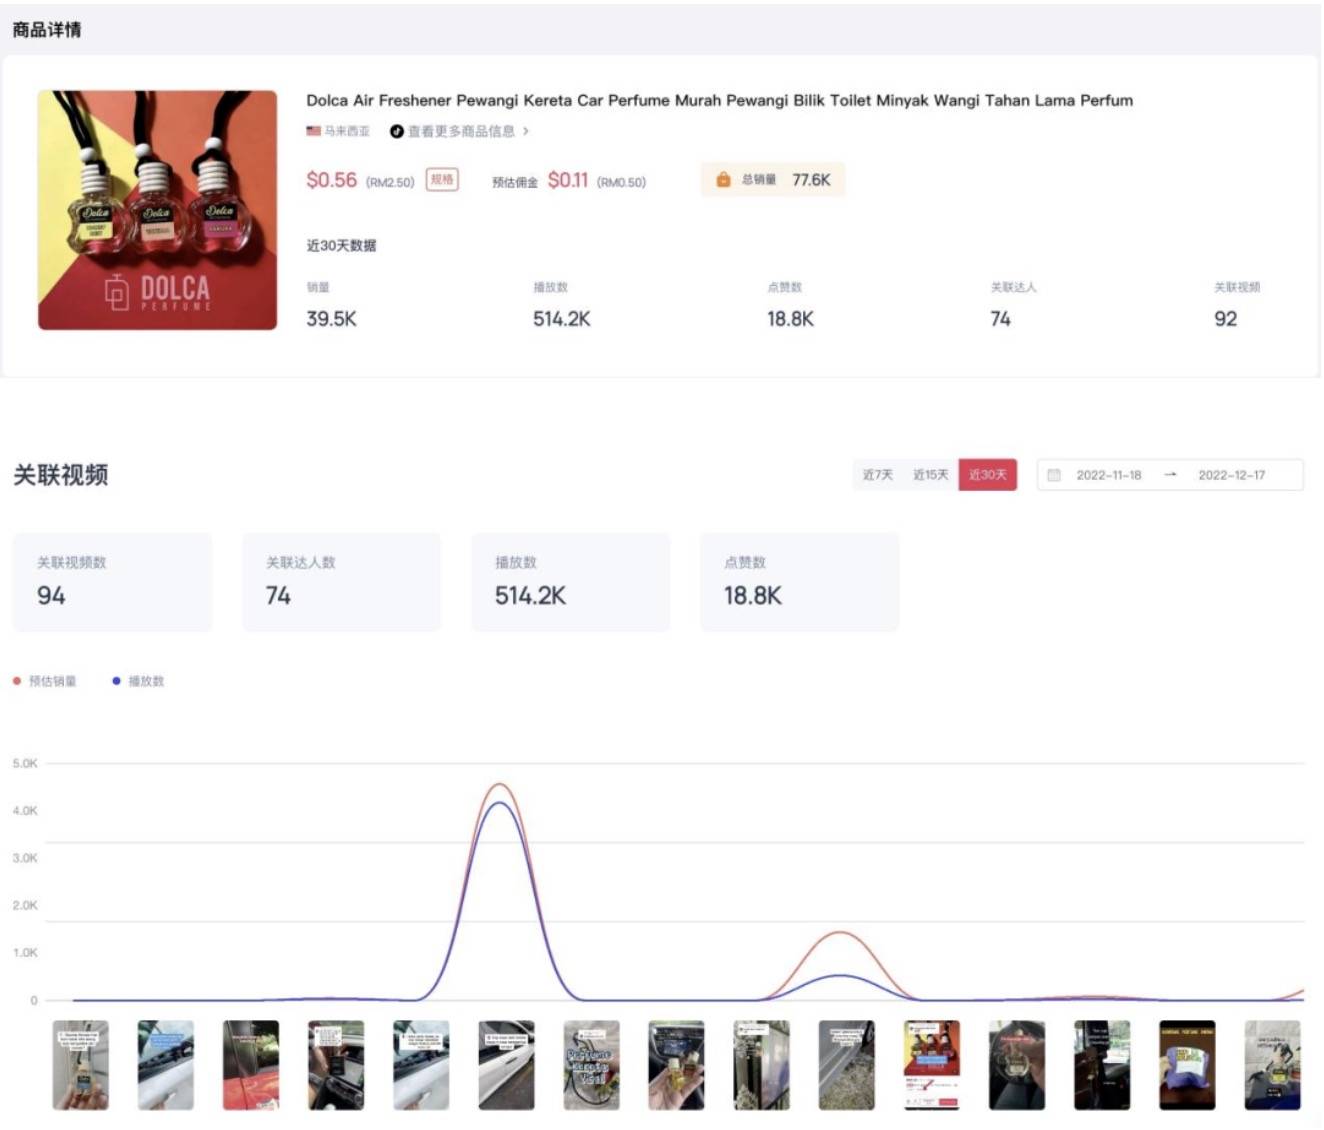Open the fourth video thumbnail in the row
Image resolution: width=1324 pixels, height=1130 pixels.
[x=336, y=1065]
